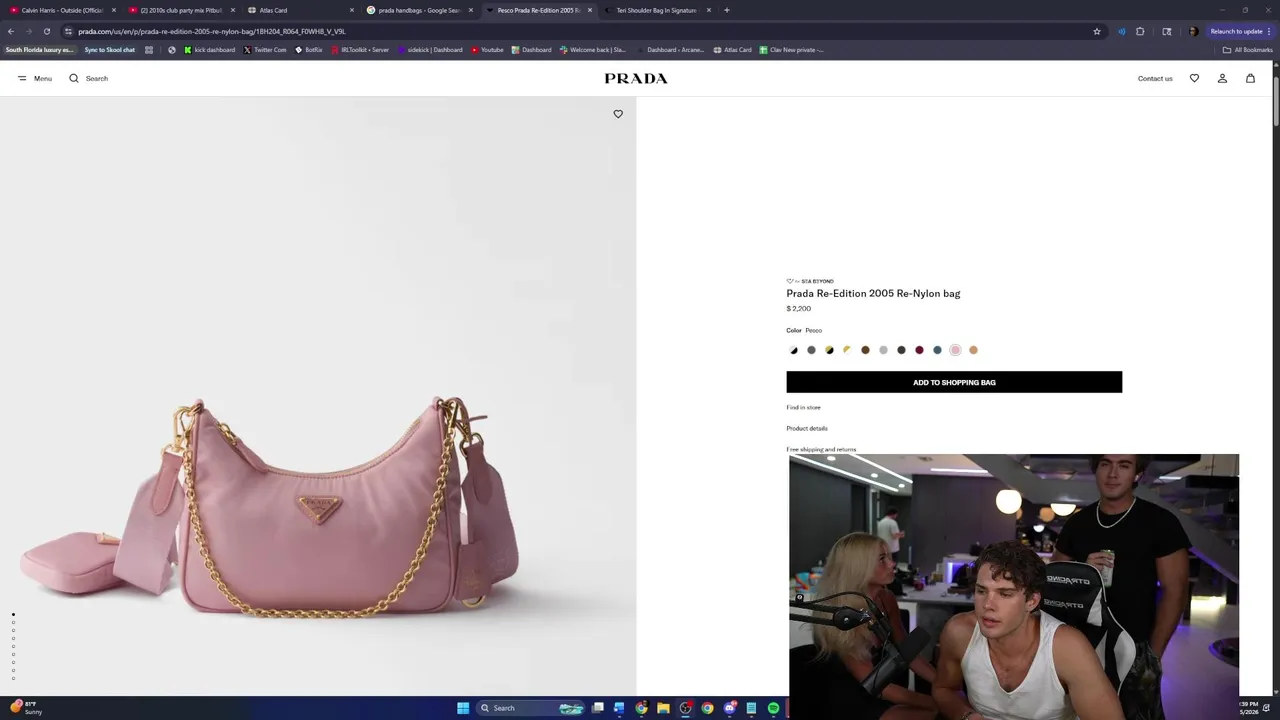
Task: Bookmark this page with the star
Action: 1097,31
